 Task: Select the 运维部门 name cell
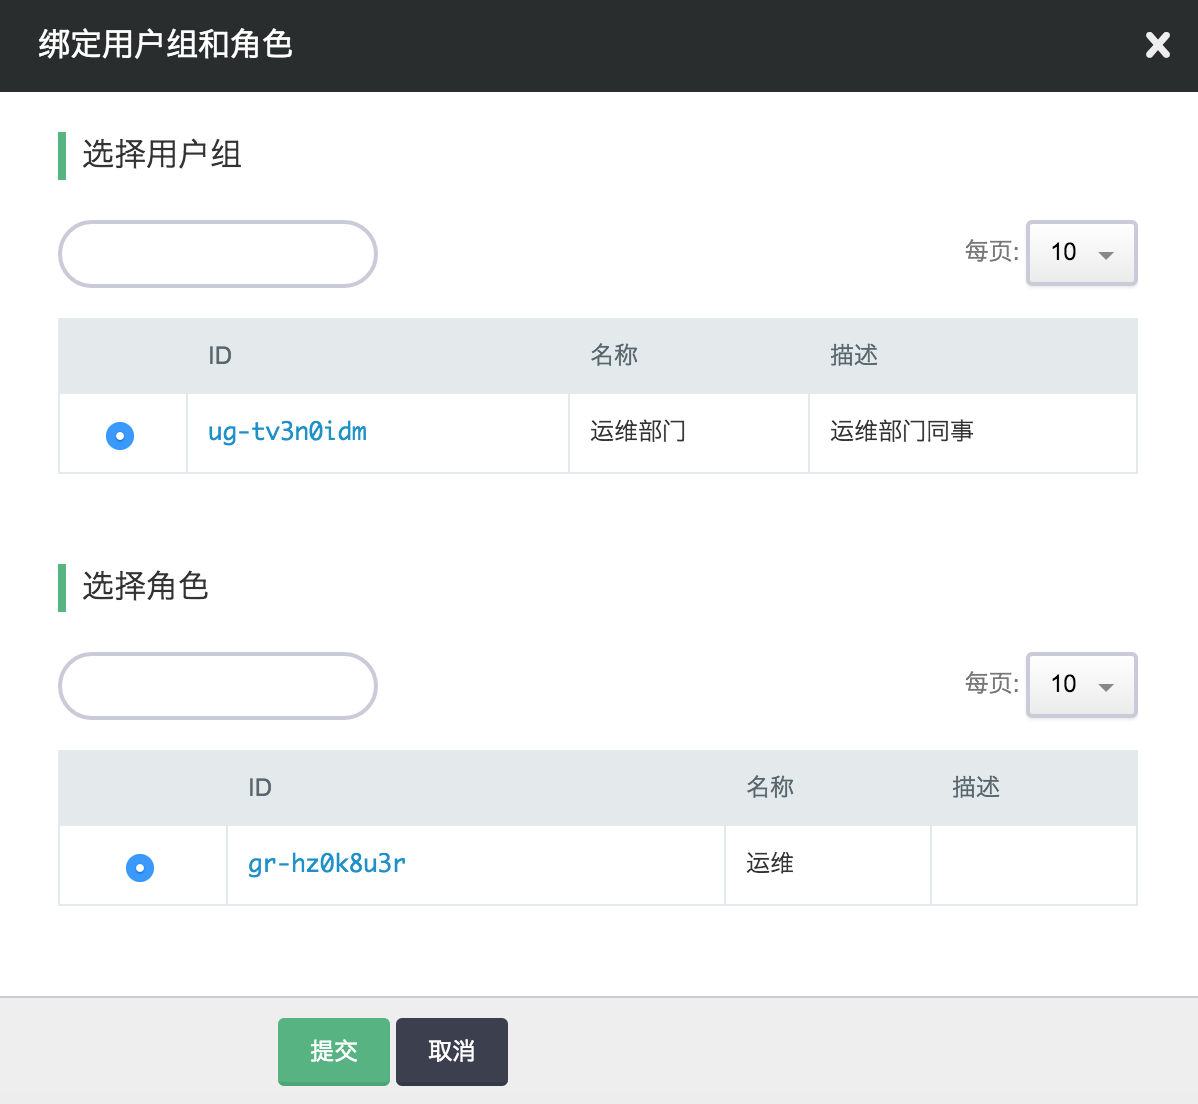coord(638,432)
